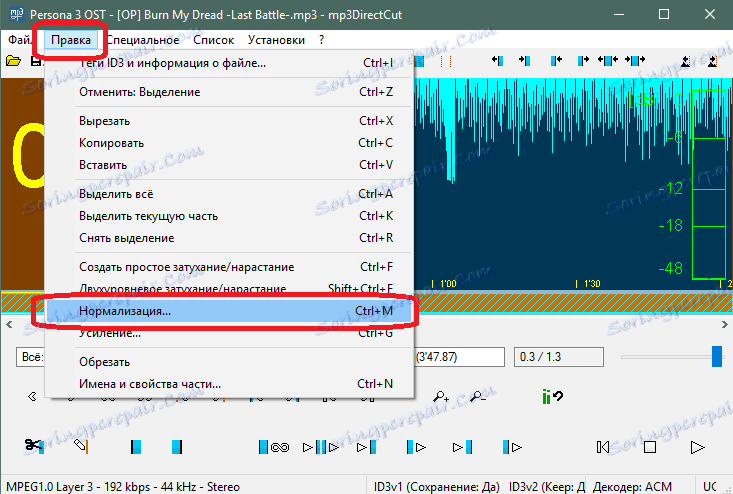
Task: Choose Снять выделение
Action: click(x=229, y=237)
